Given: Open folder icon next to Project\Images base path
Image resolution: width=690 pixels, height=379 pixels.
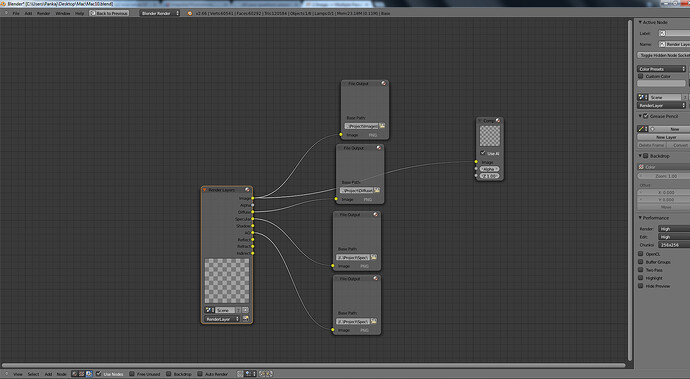Looking at the screenshot, I should 382,126.
